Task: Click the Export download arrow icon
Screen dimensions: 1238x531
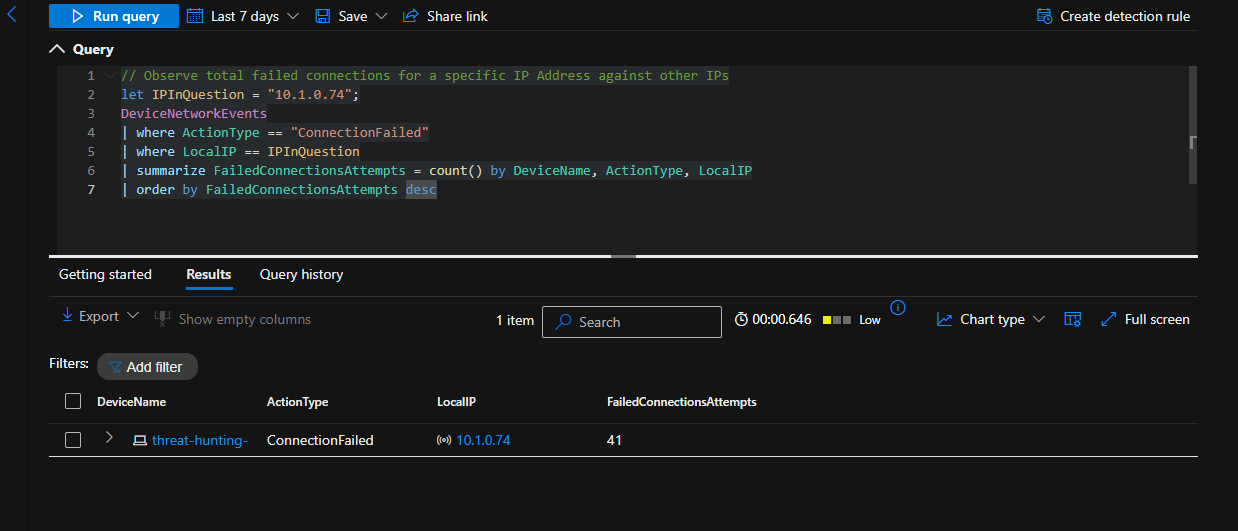Action: coord(68,315)
